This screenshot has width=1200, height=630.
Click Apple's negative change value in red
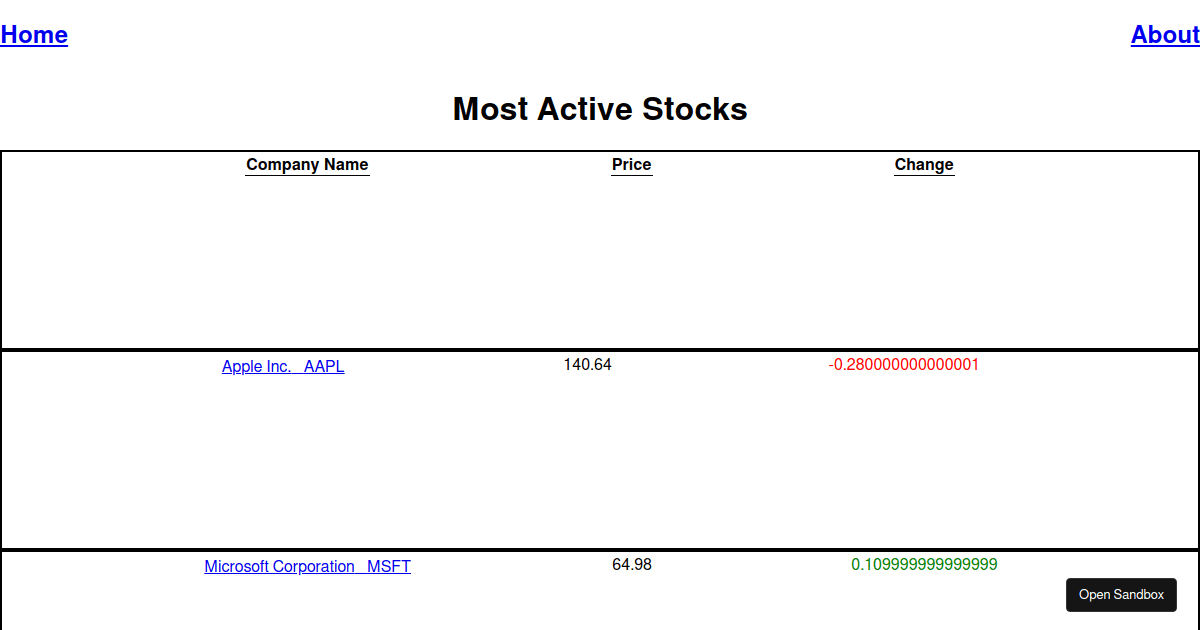pyautogui.click(x=904, y=364)
